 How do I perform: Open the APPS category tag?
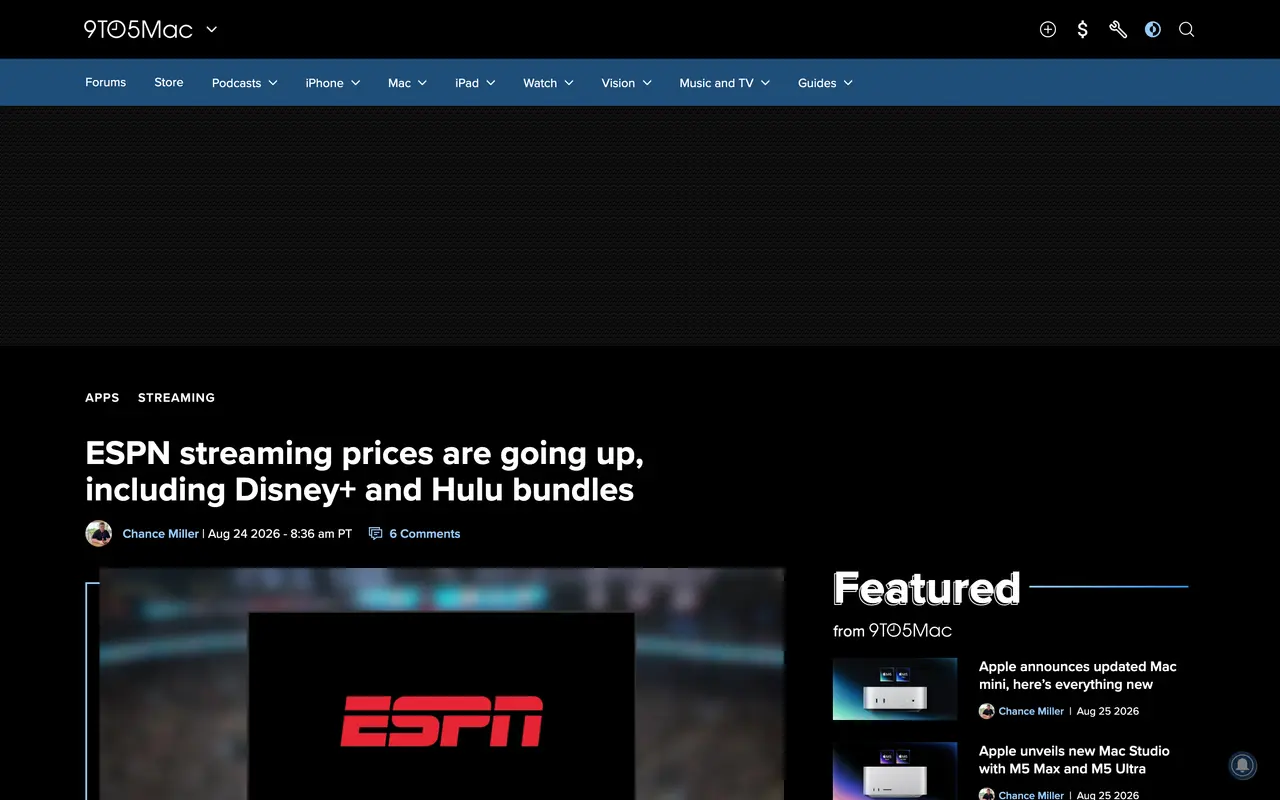click(x=102, y=397)
